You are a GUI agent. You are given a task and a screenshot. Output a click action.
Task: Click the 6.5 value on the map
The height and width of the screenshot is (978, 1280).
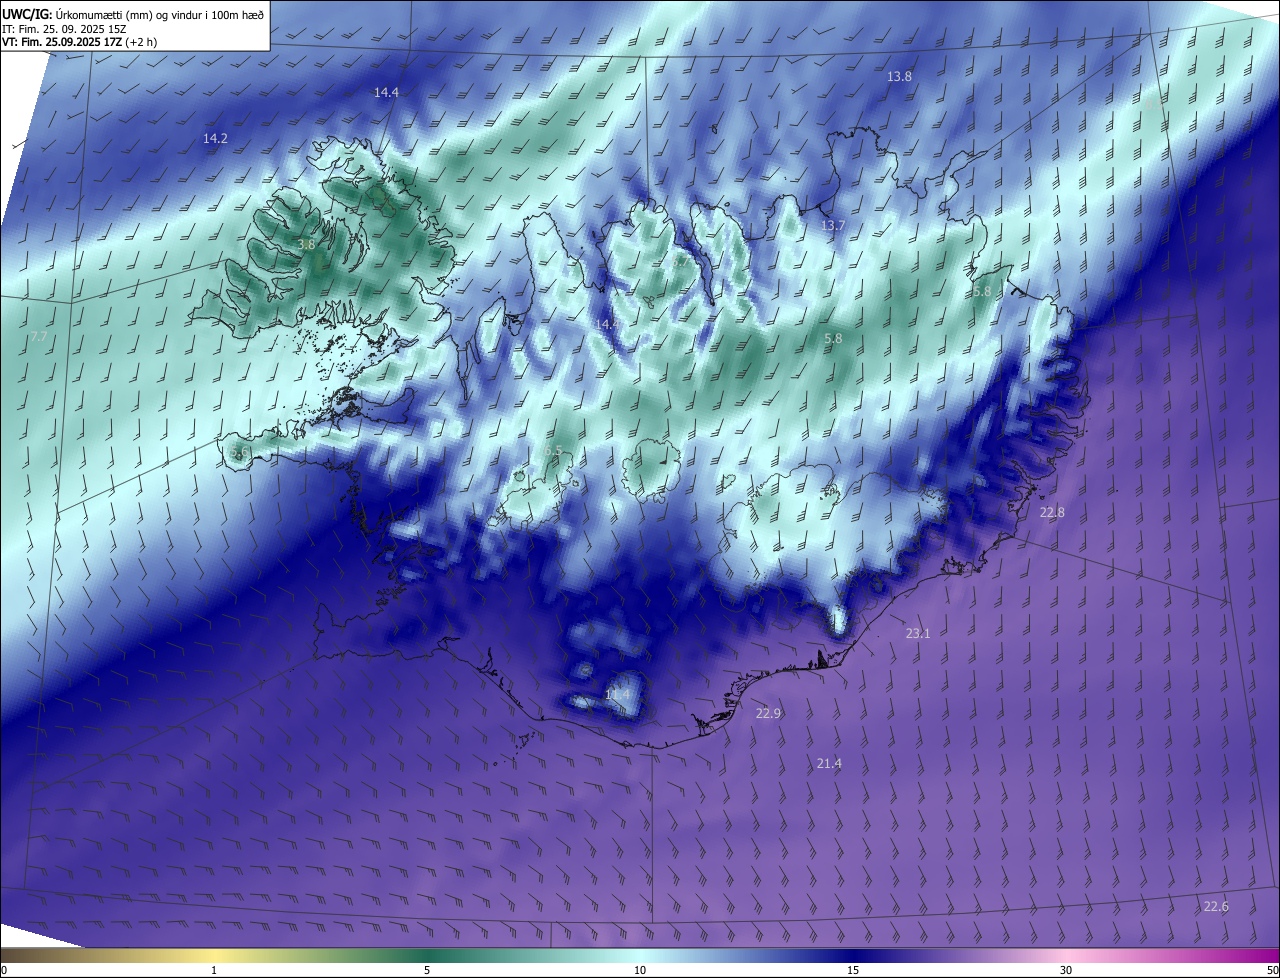(553, 452)
